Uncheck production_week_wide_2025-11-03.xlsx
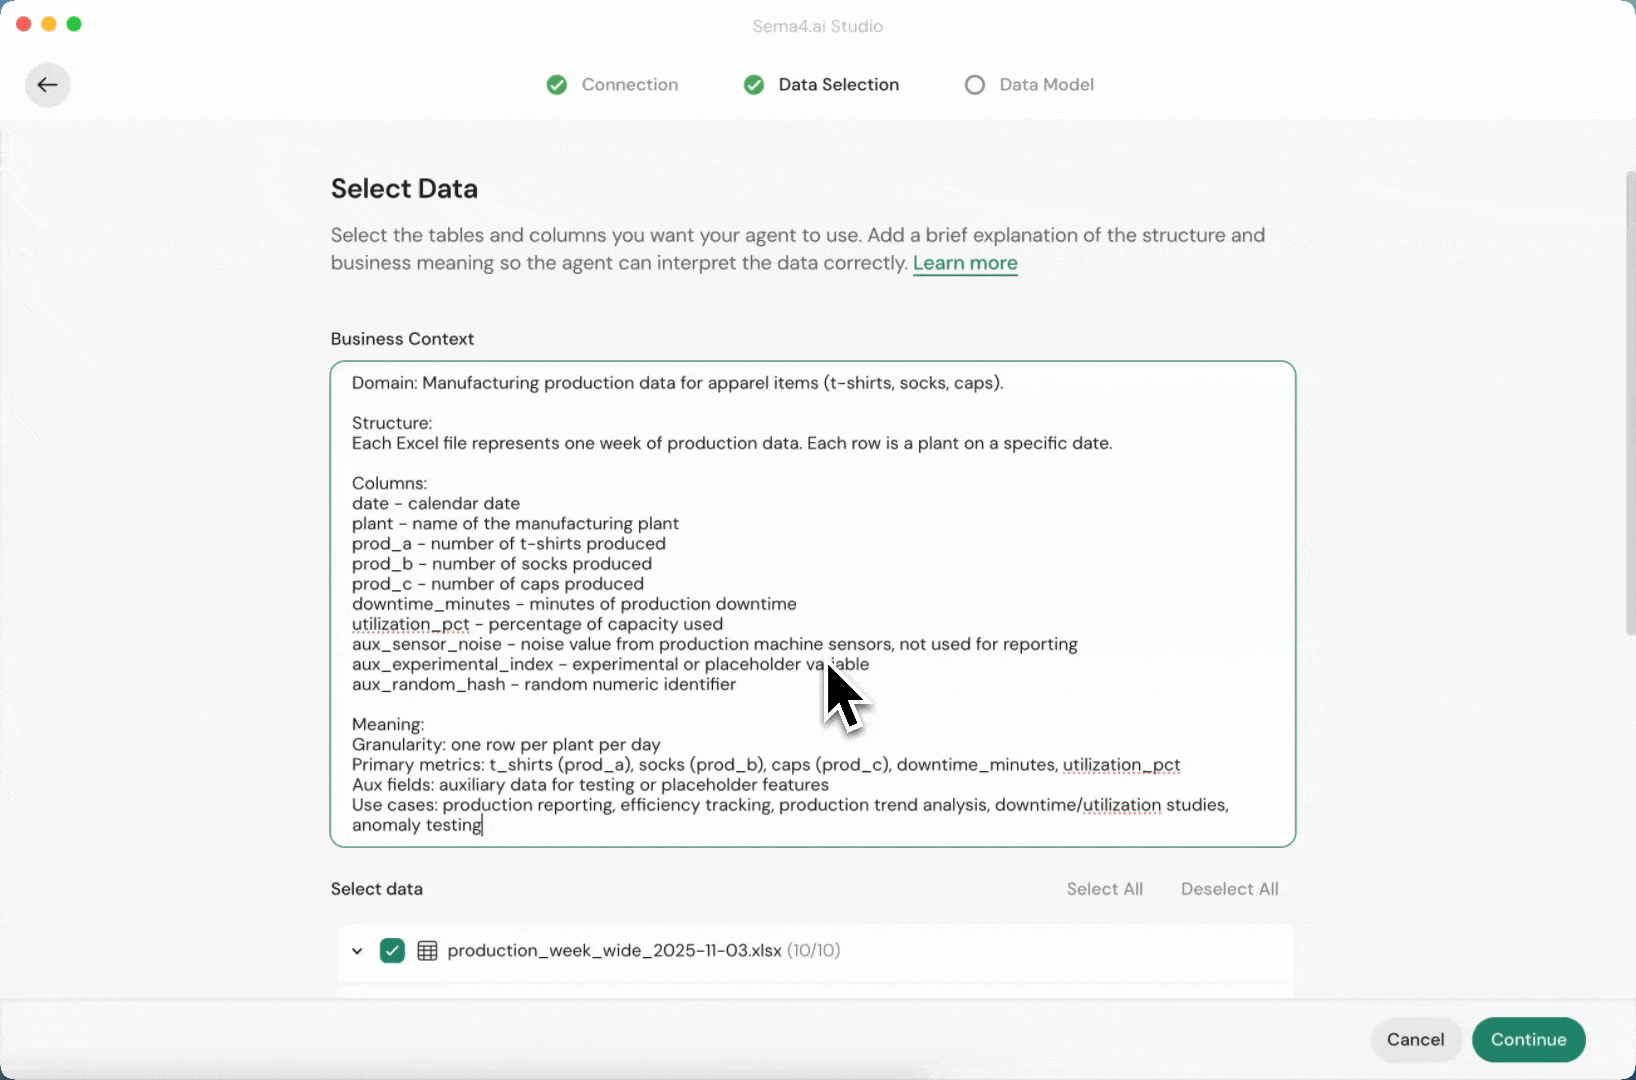Viewport: 1636px width, 1080px height. 392,950
